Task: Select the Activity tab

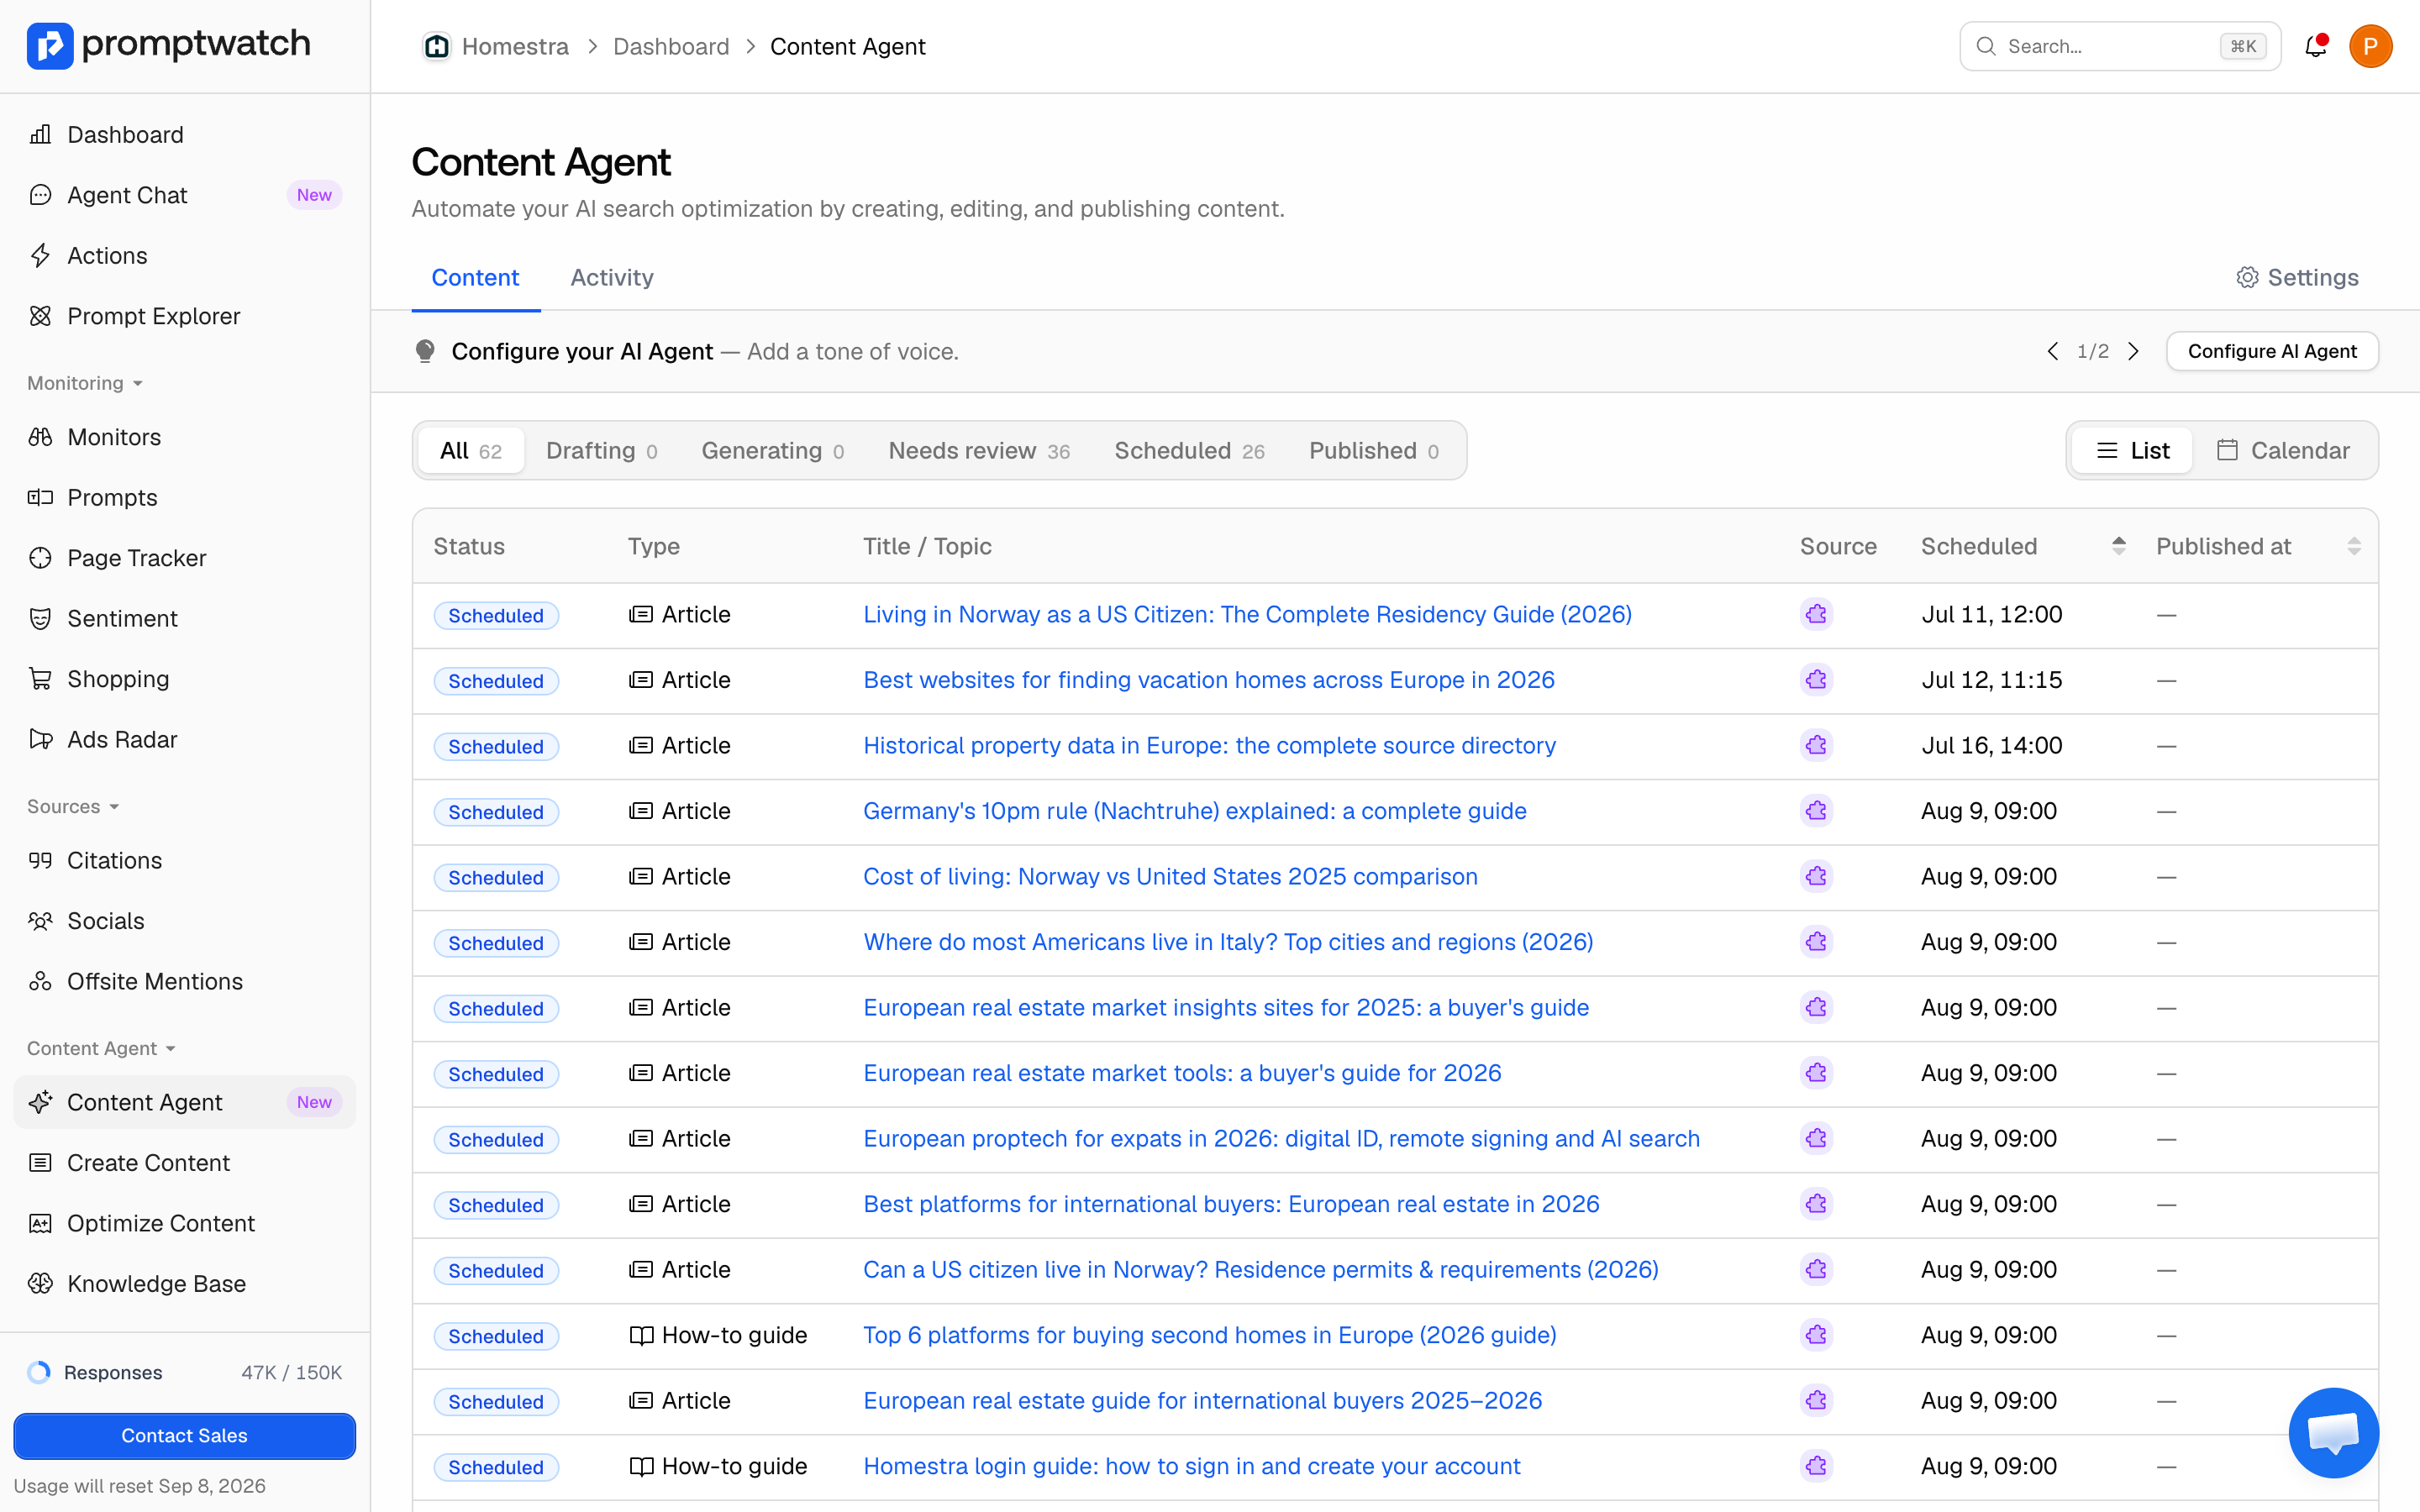Action: tap(612, 277)
